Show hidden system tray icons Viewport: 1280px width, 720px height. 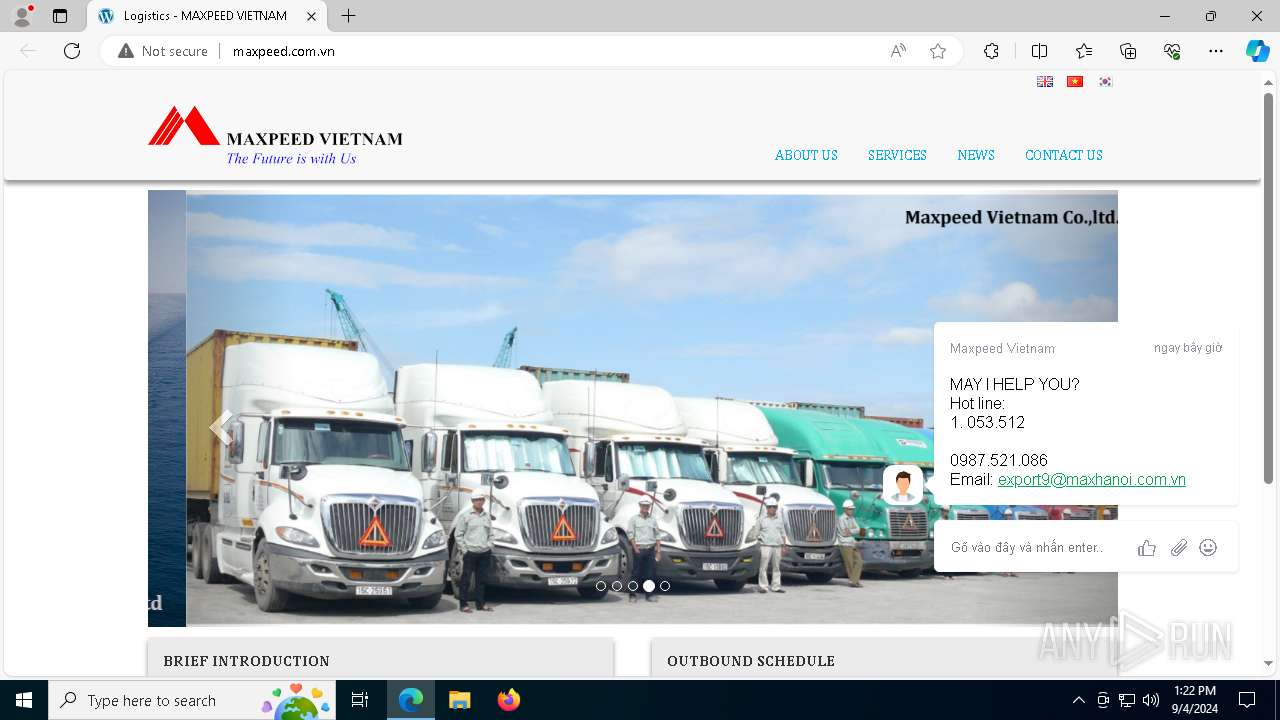click(x=1078, y=700)
